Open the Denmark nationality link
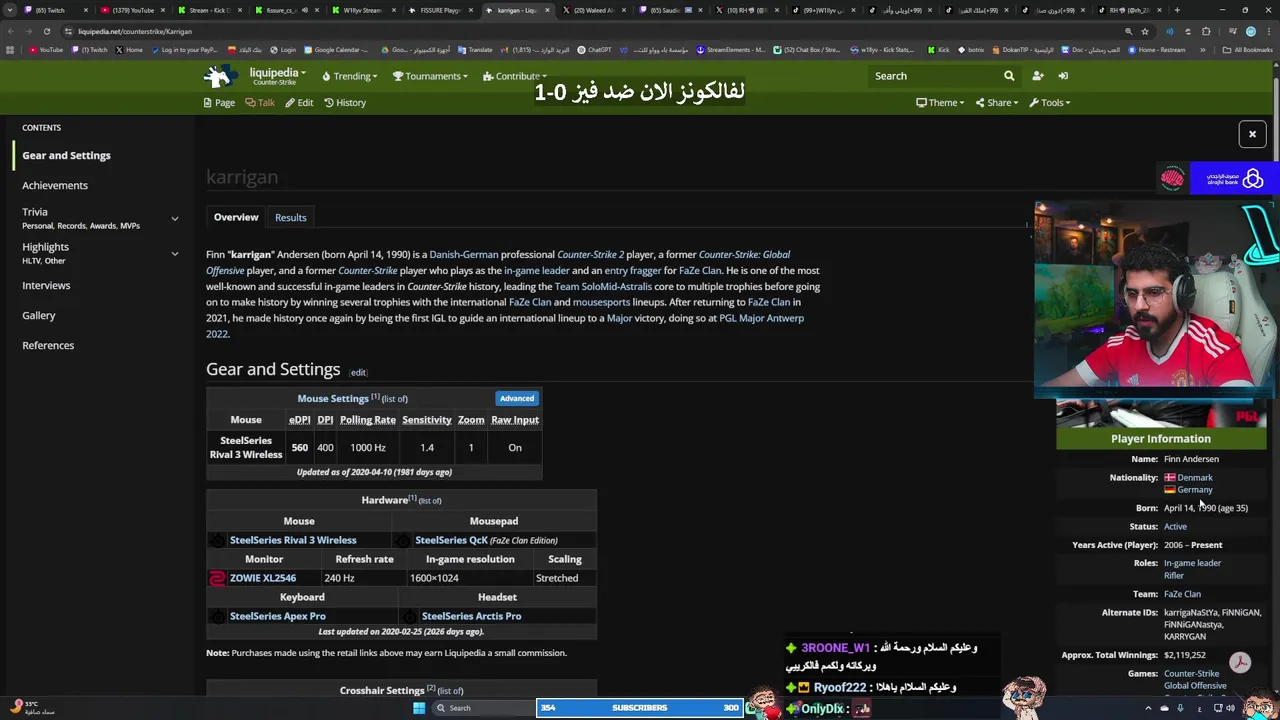This screenshot has height=720, width=1280. point(1195,478)
